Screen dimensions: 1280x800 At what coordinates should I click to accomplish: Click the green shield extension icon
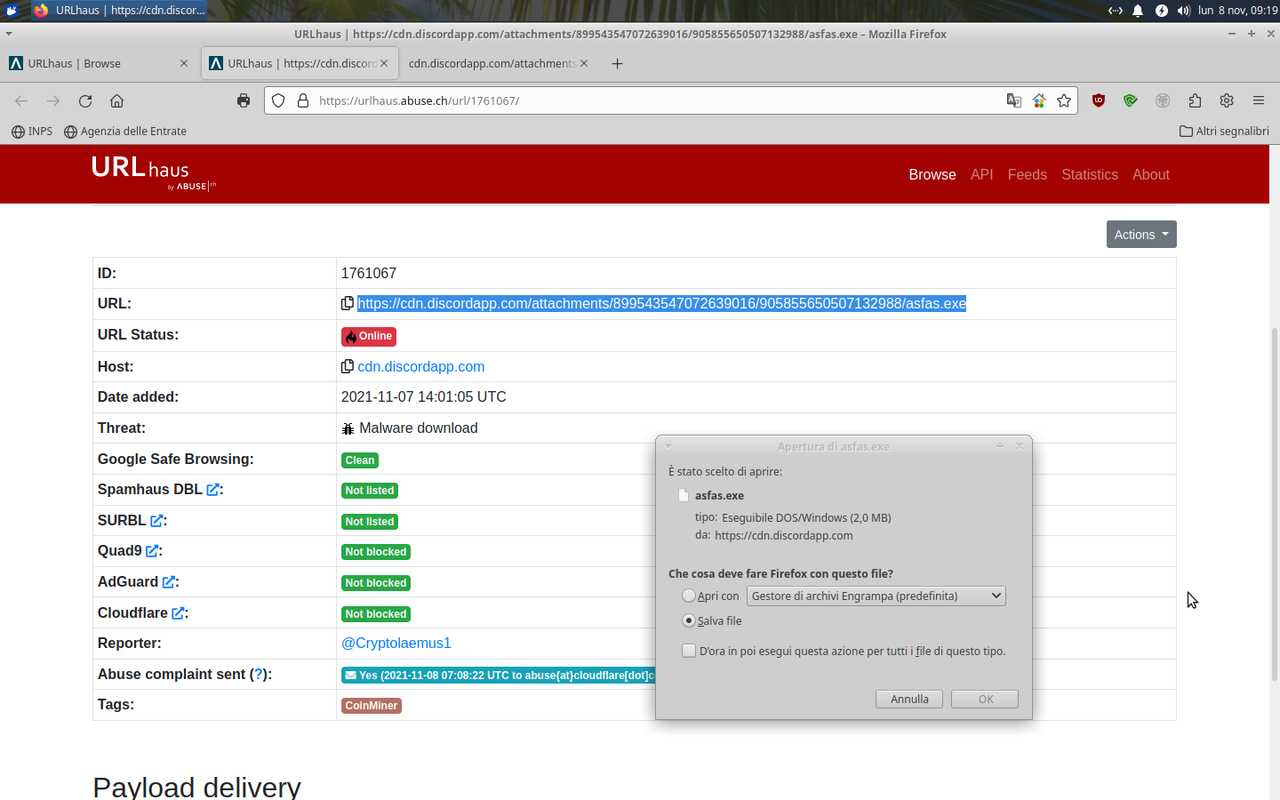tap(1131, 101)
